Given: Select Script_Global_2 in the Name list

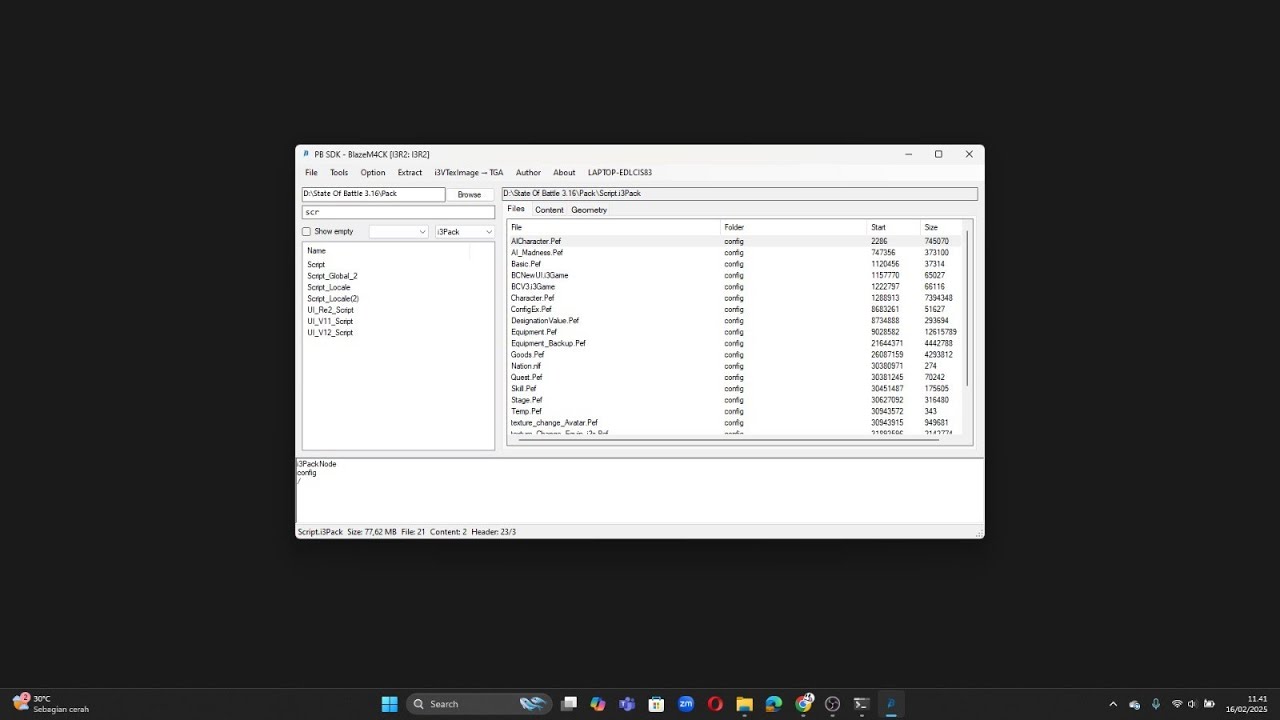Looking at the screenshot, I should point(332,276).
